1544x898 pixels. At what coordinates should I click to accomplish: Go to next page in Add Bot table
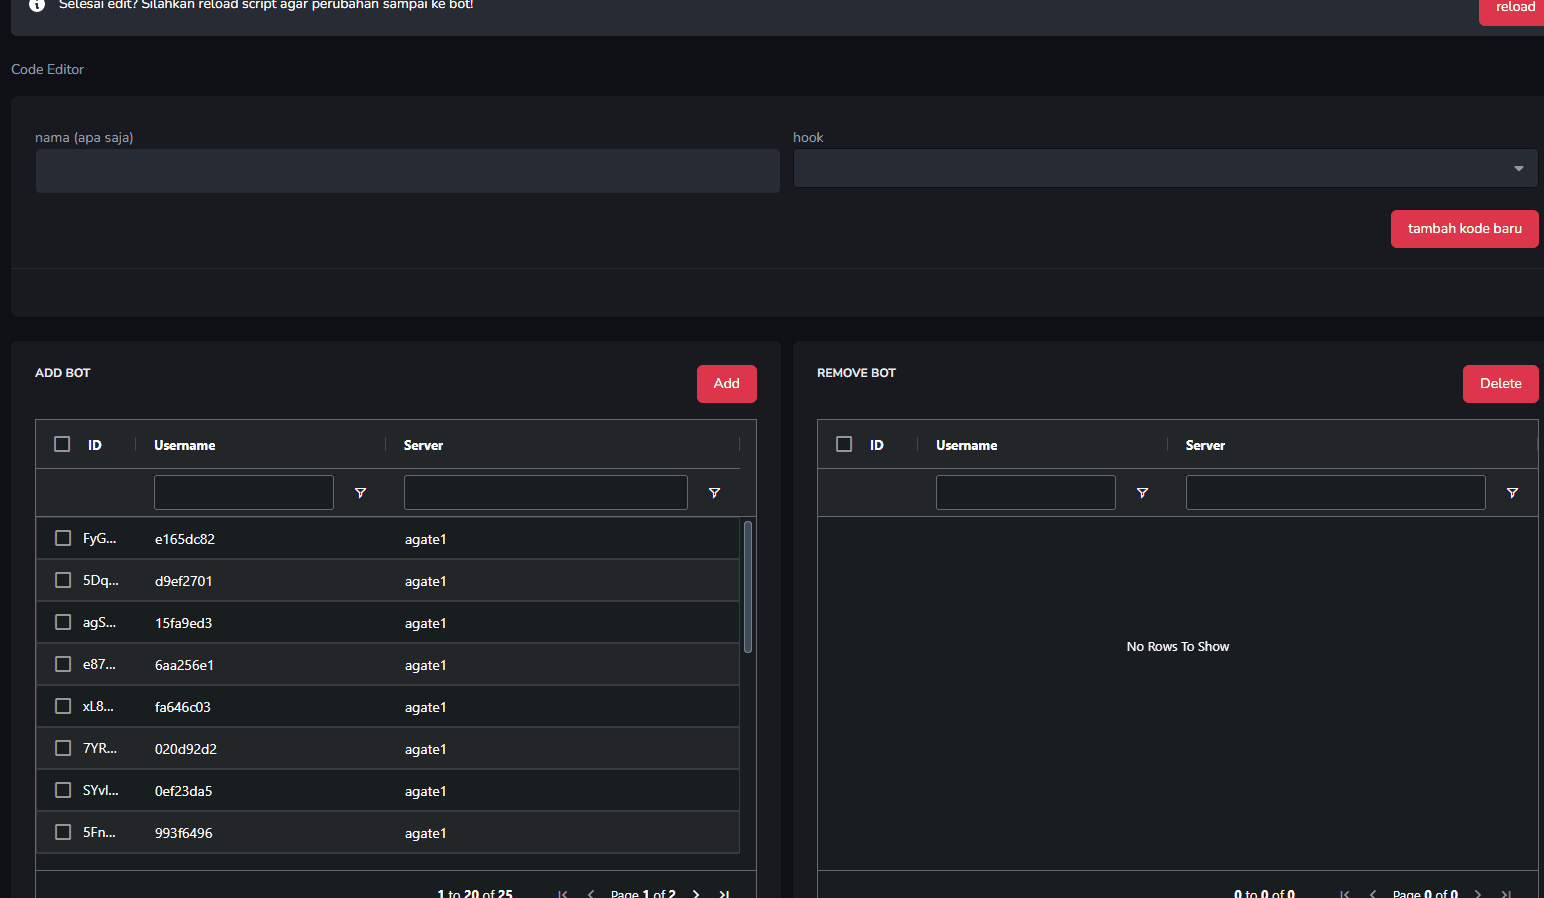696,893
